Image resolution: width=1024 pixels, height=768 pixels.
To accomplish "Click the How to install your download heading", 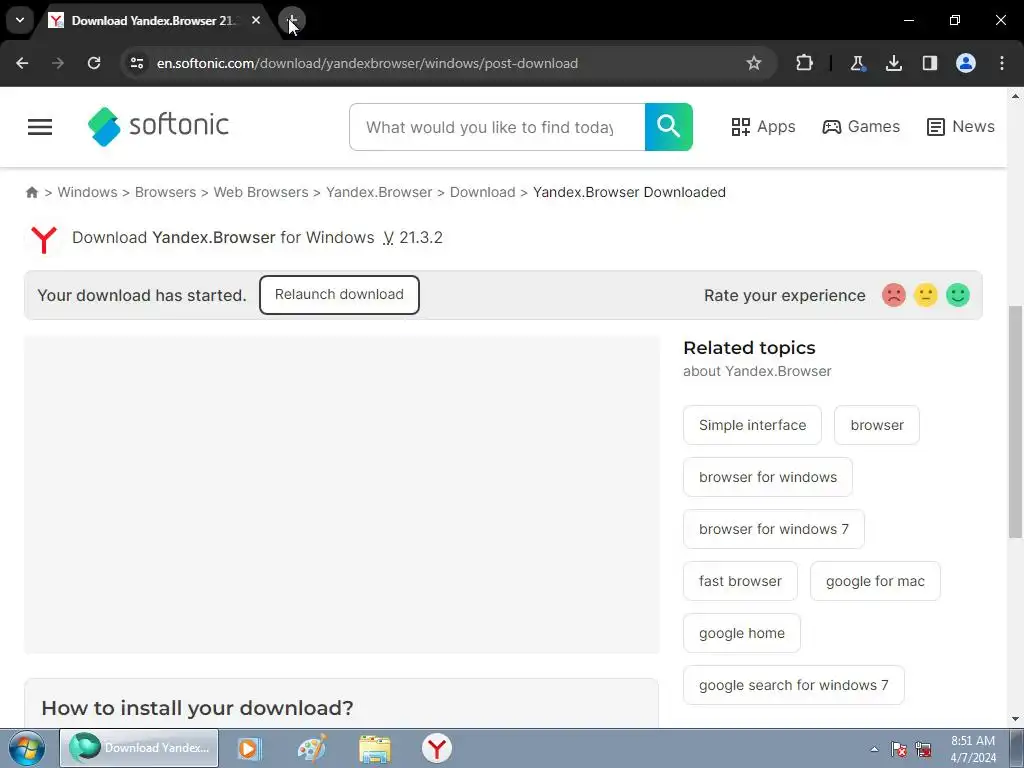I will pos(197,708).
